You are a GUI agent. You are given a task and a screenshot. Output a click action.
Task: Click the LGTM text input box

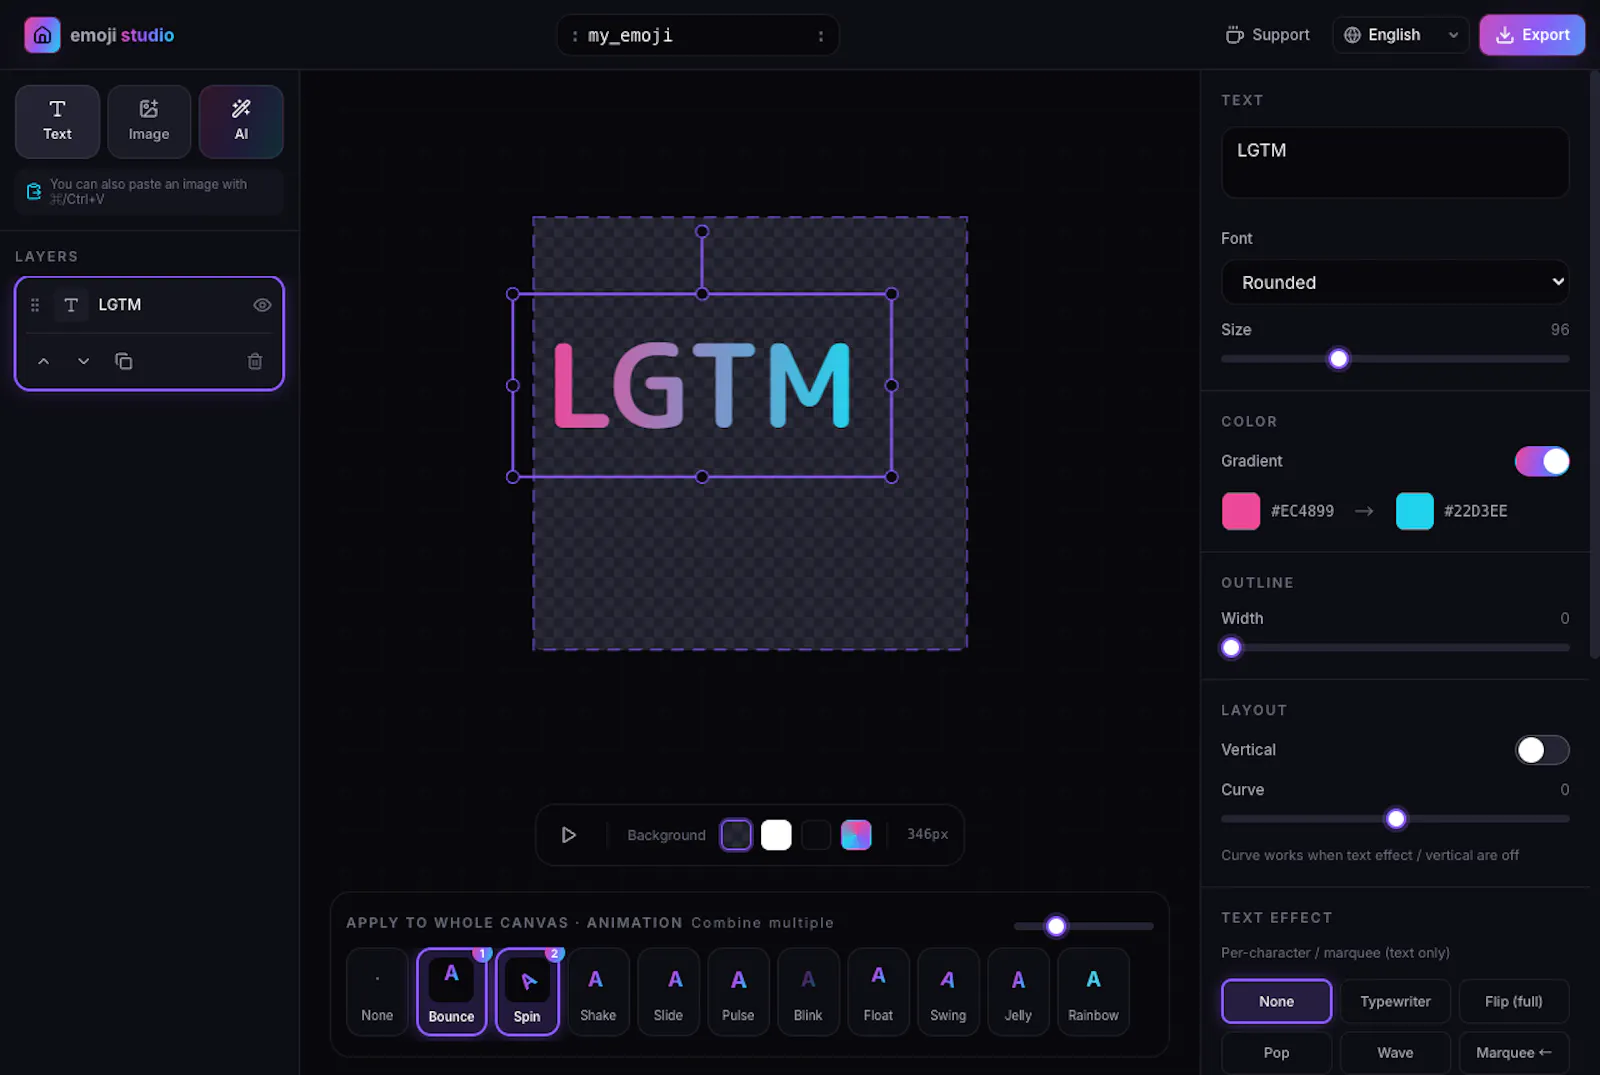coord(1395,162)
